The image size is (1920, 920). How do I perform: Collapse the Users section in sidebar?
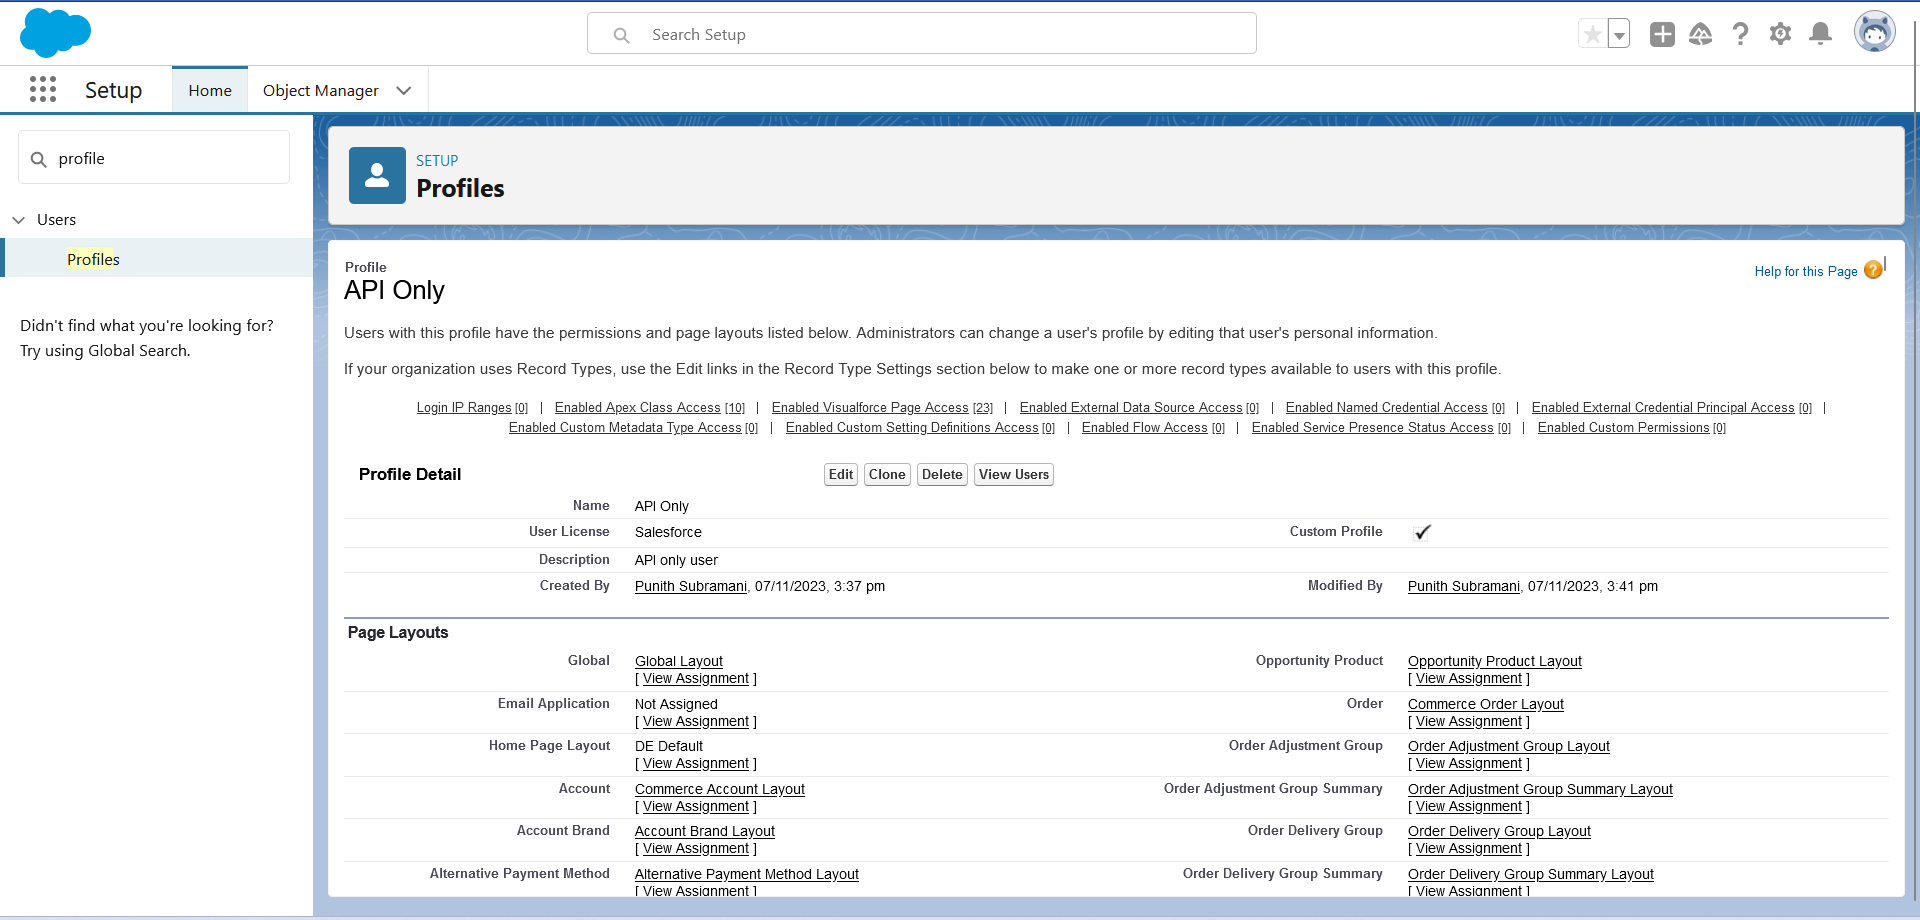point(19,220)
